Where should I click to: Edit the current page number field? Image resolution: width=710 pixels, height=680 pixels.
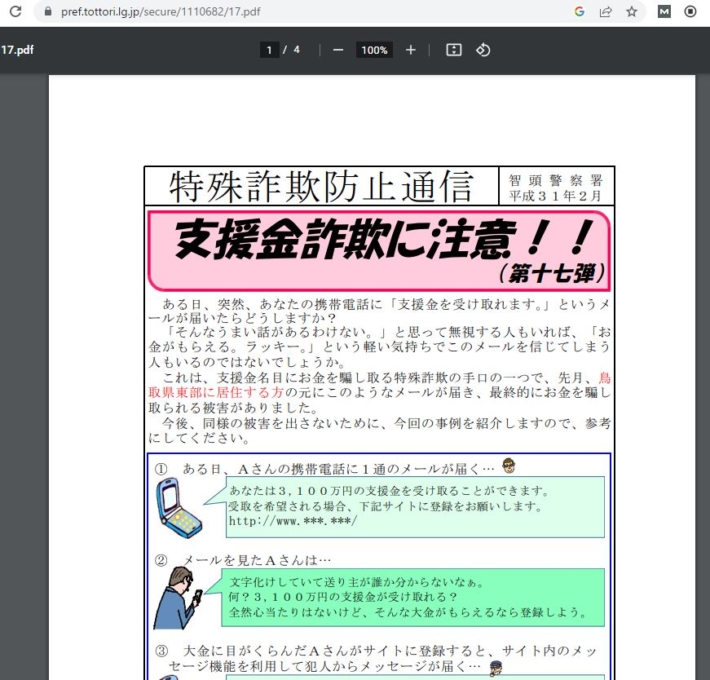coord(269,50)
